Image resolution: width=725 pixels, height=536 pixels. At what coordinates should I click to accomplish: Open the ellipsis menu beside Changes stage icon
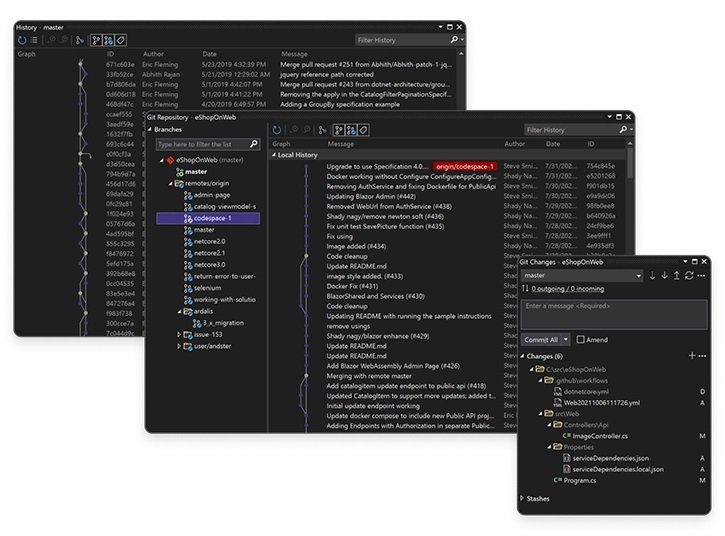702,356
